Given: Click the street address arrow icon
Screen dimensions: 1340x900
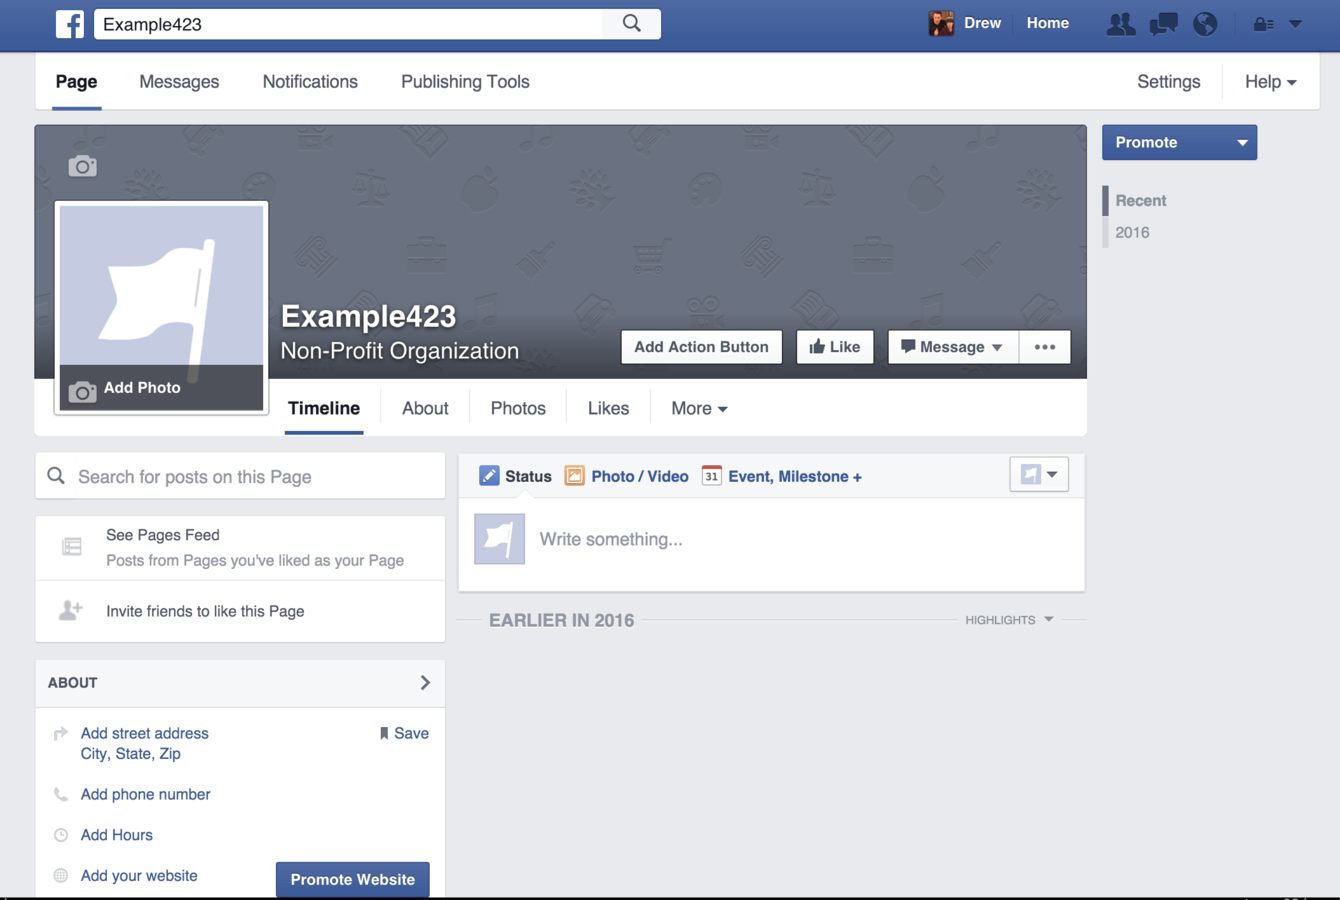Looking at the screenshot, I should click(61, 733).
